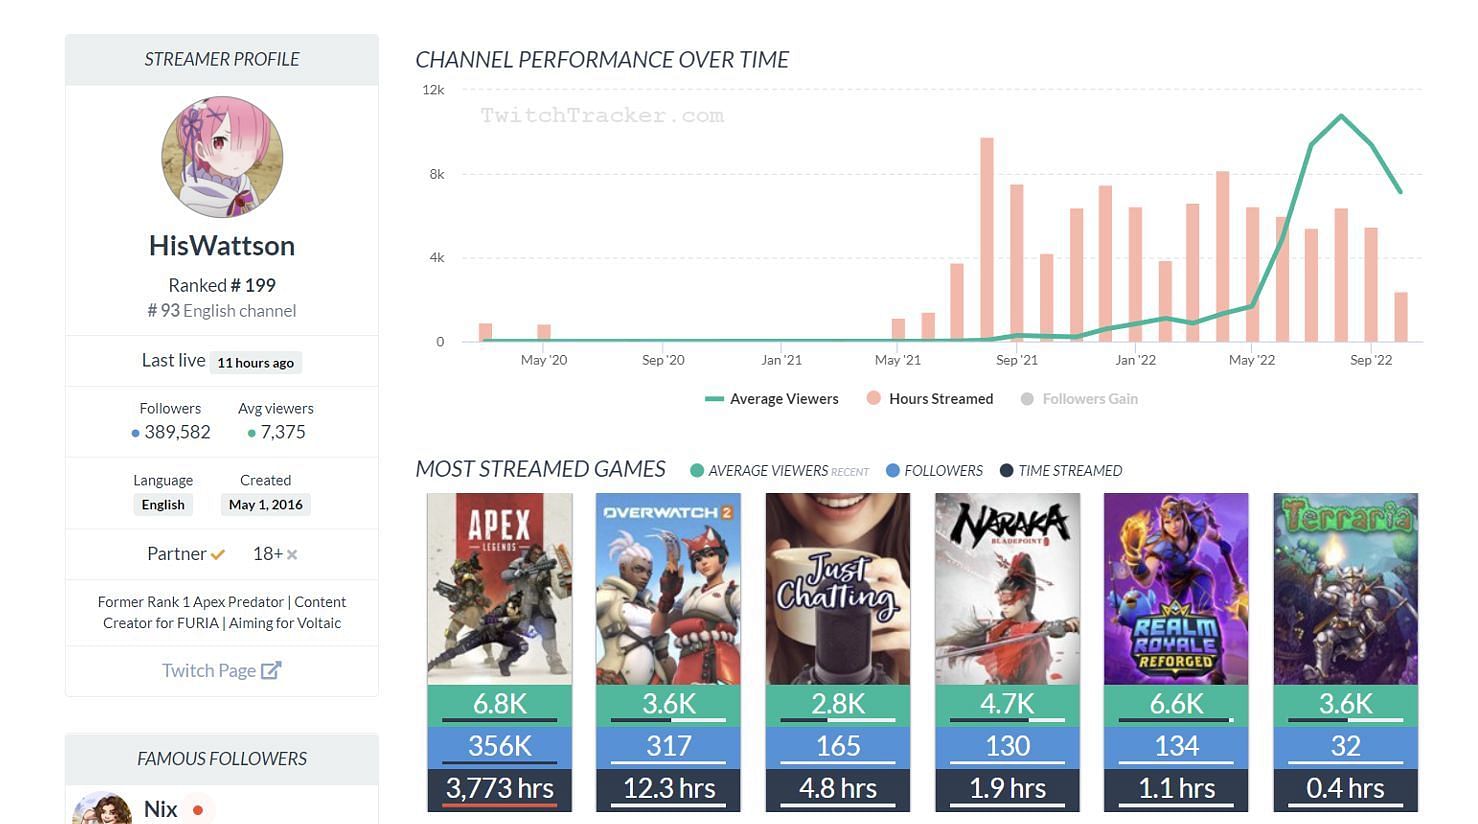Enable the Followers Gain chart series
The height and width of the screenshot is (824, 1478).
tap(1079, 399)
